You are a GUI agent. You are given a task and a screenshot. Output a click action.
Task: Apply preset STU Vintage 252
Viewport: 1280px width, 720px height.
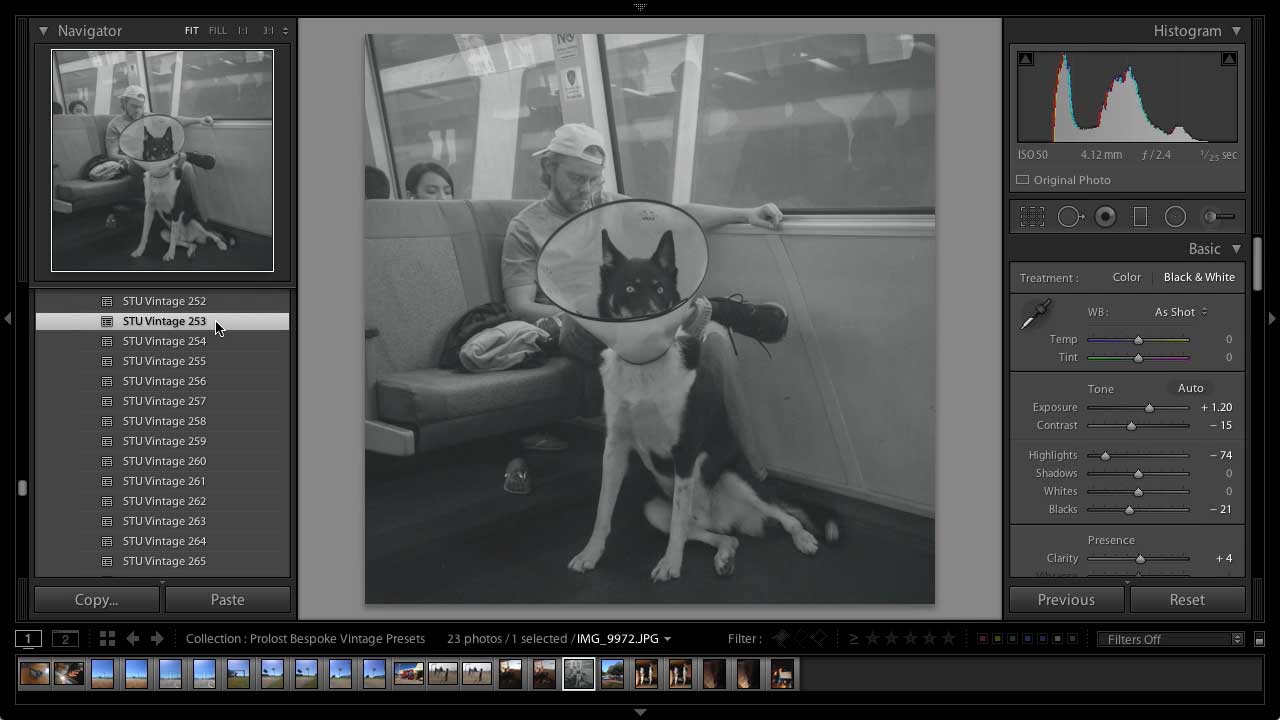click(x=162, y=301)
